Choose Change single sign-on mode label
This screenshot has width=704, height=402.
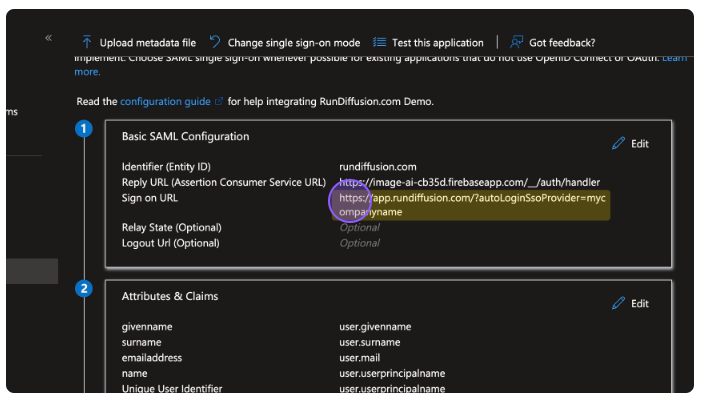tap(294, 43)
